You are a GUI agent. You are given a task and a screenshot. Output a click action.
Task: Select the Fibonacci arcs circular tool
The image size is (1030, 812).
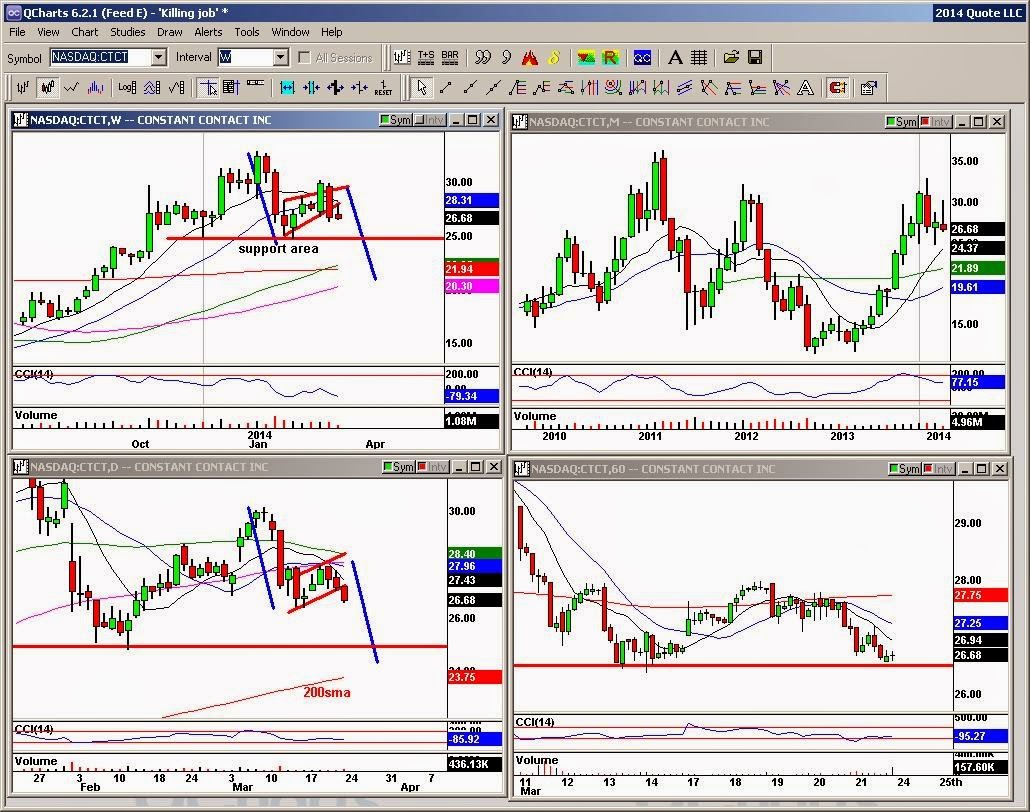(x=614, y=87)
